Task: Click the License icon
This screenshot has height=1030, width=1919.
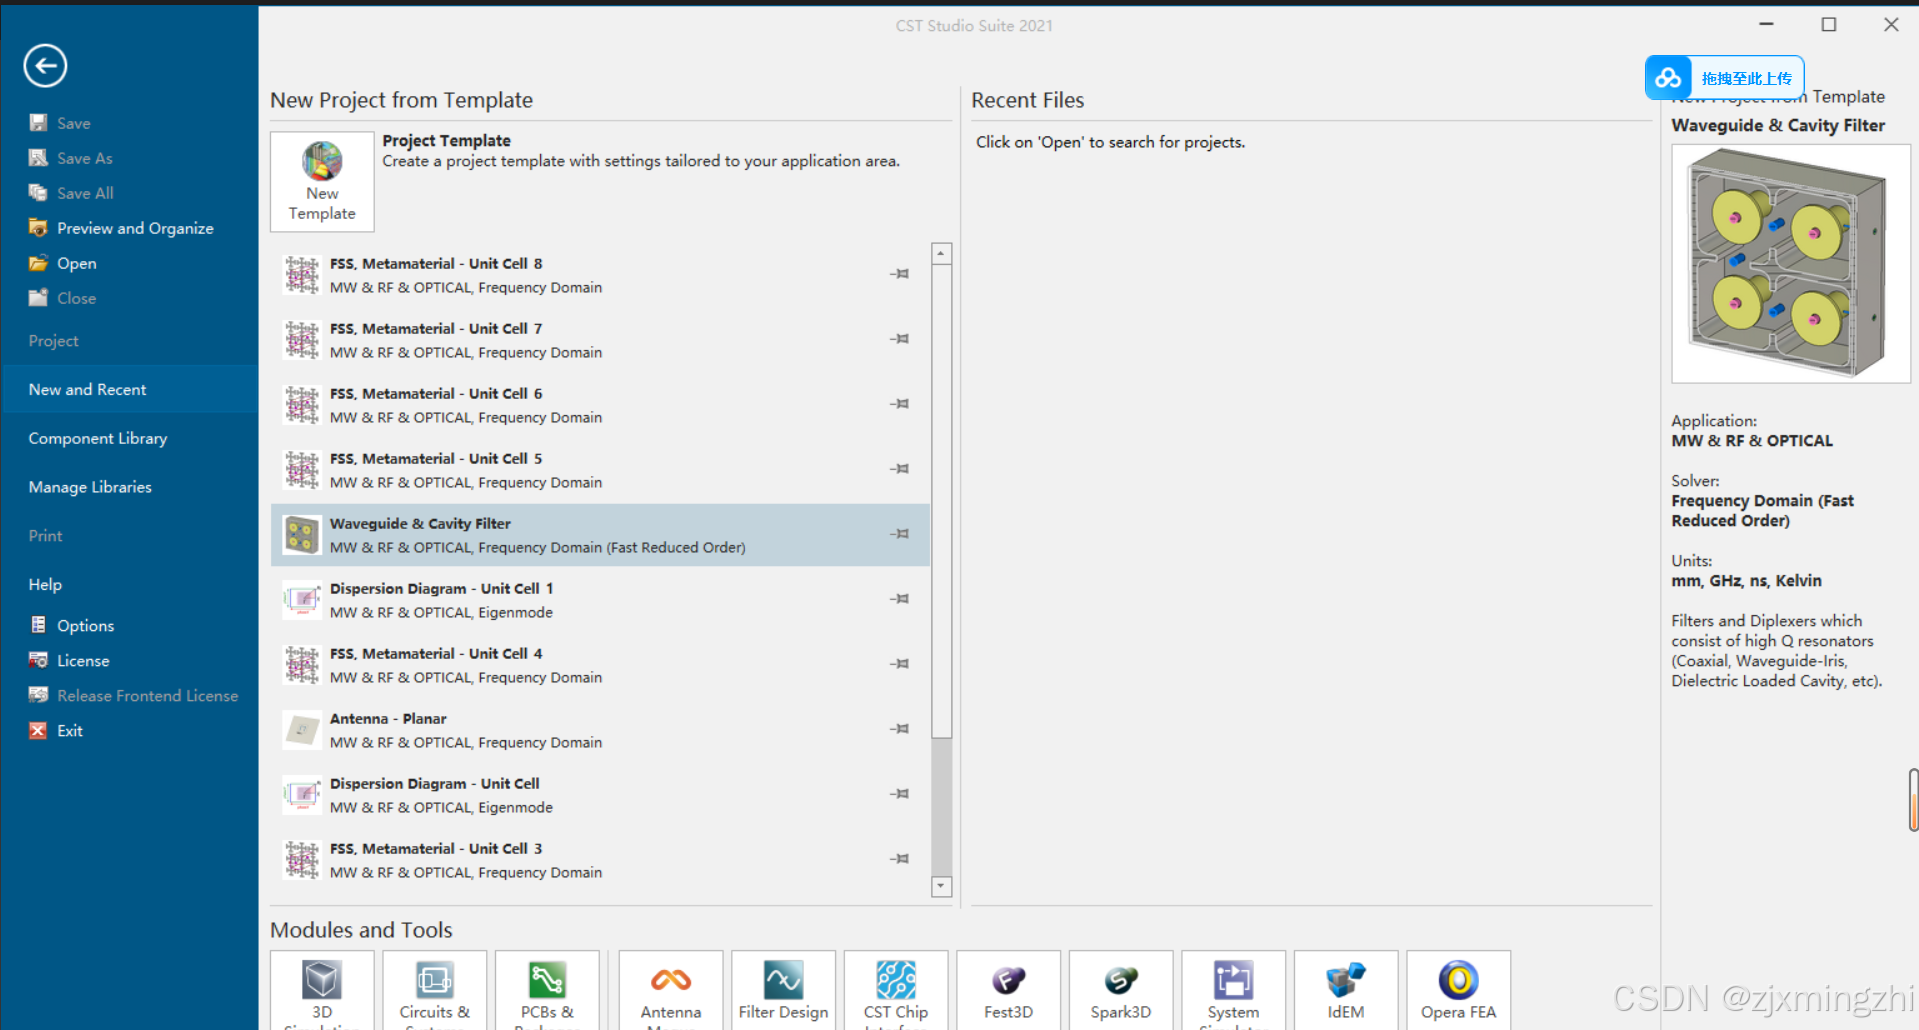Action: pyautogui.click(x=38, y=660)
